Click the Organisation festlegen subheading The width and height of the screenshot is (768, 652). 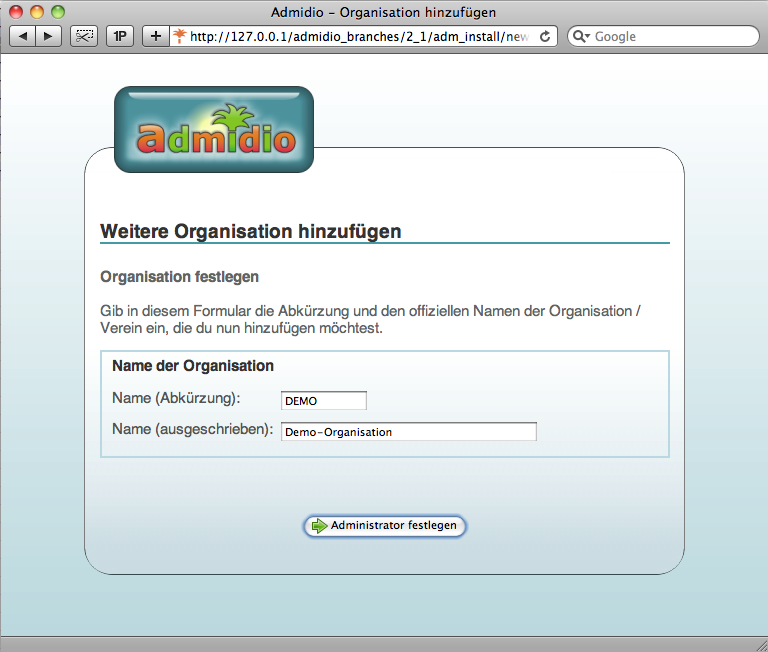(x=179, y=277)
